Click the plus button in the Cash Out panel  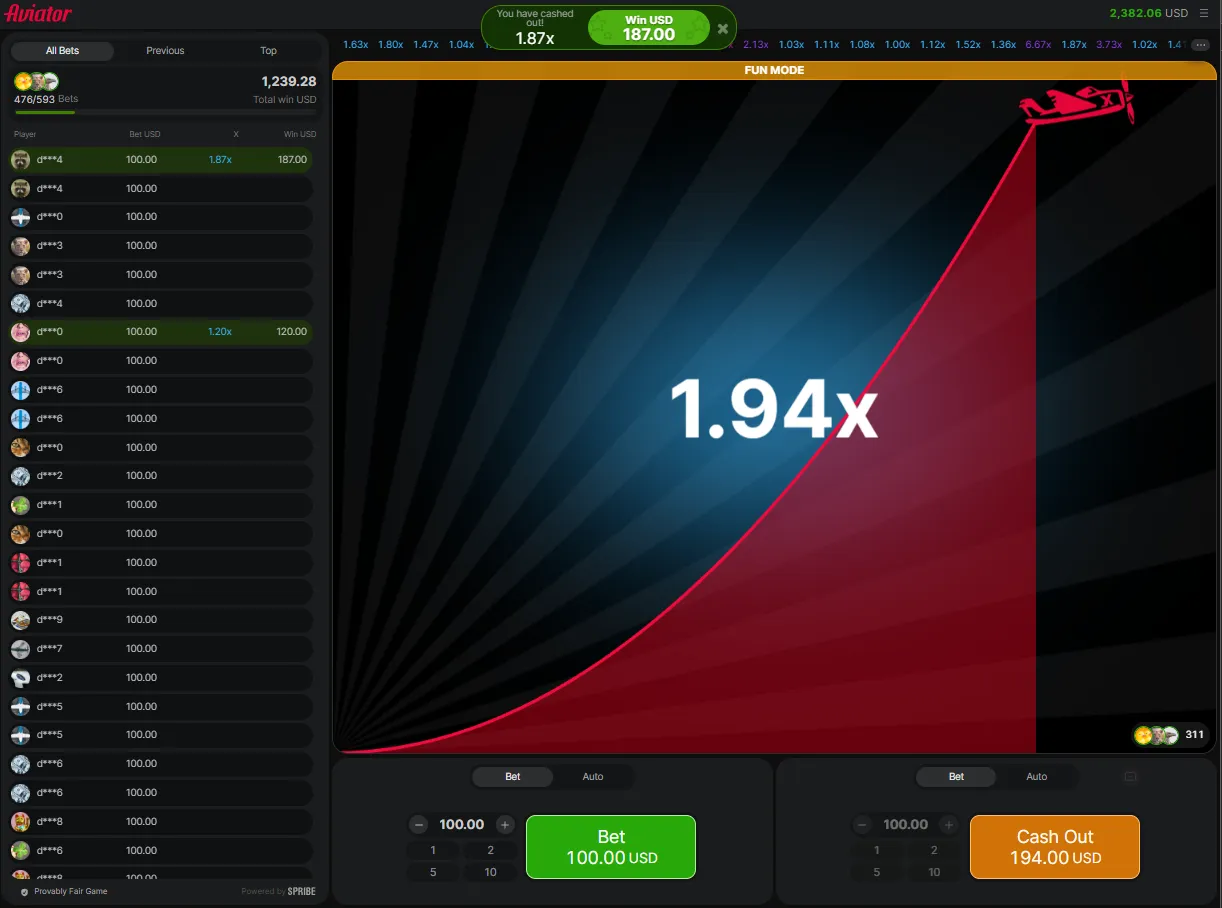coord(949,825)
